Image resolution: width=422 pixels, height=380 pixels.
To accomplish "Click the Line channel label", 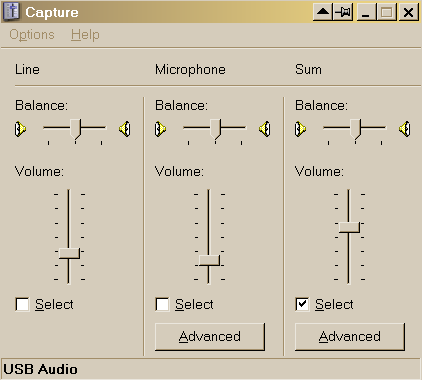I will [x=27, y=70].
